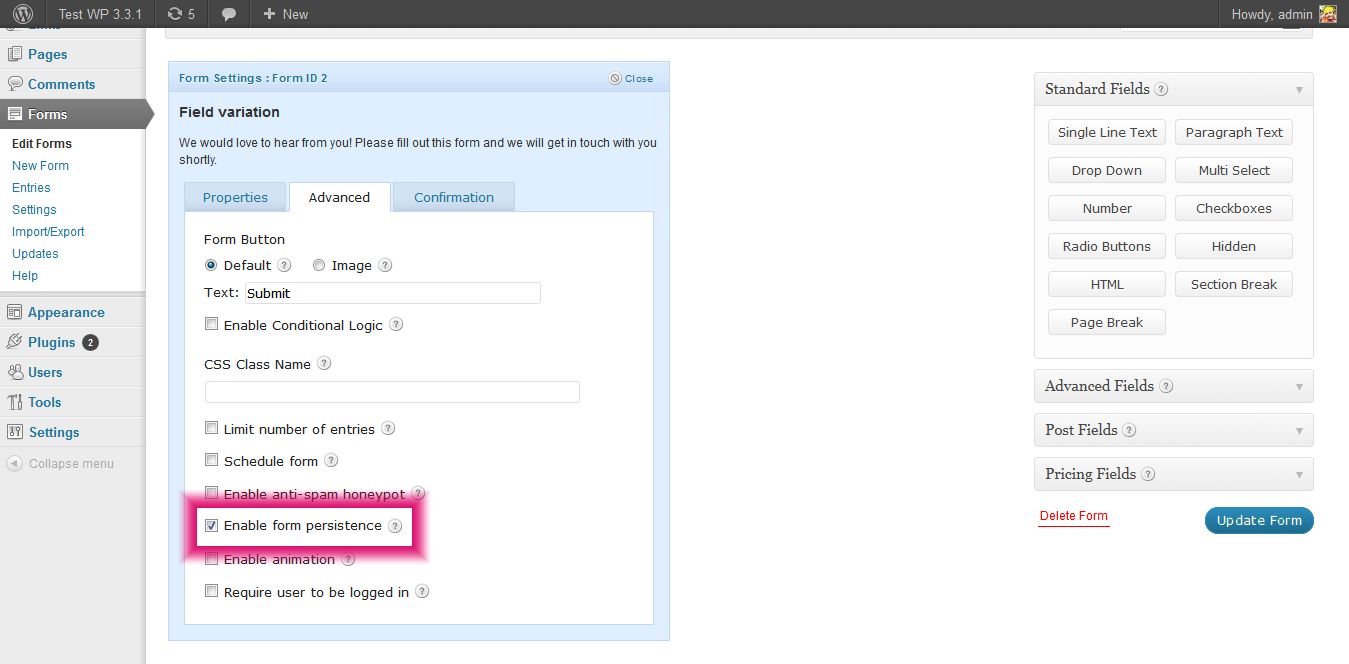Open Entries submenu item
The image size is (1349, 664).
31,188
